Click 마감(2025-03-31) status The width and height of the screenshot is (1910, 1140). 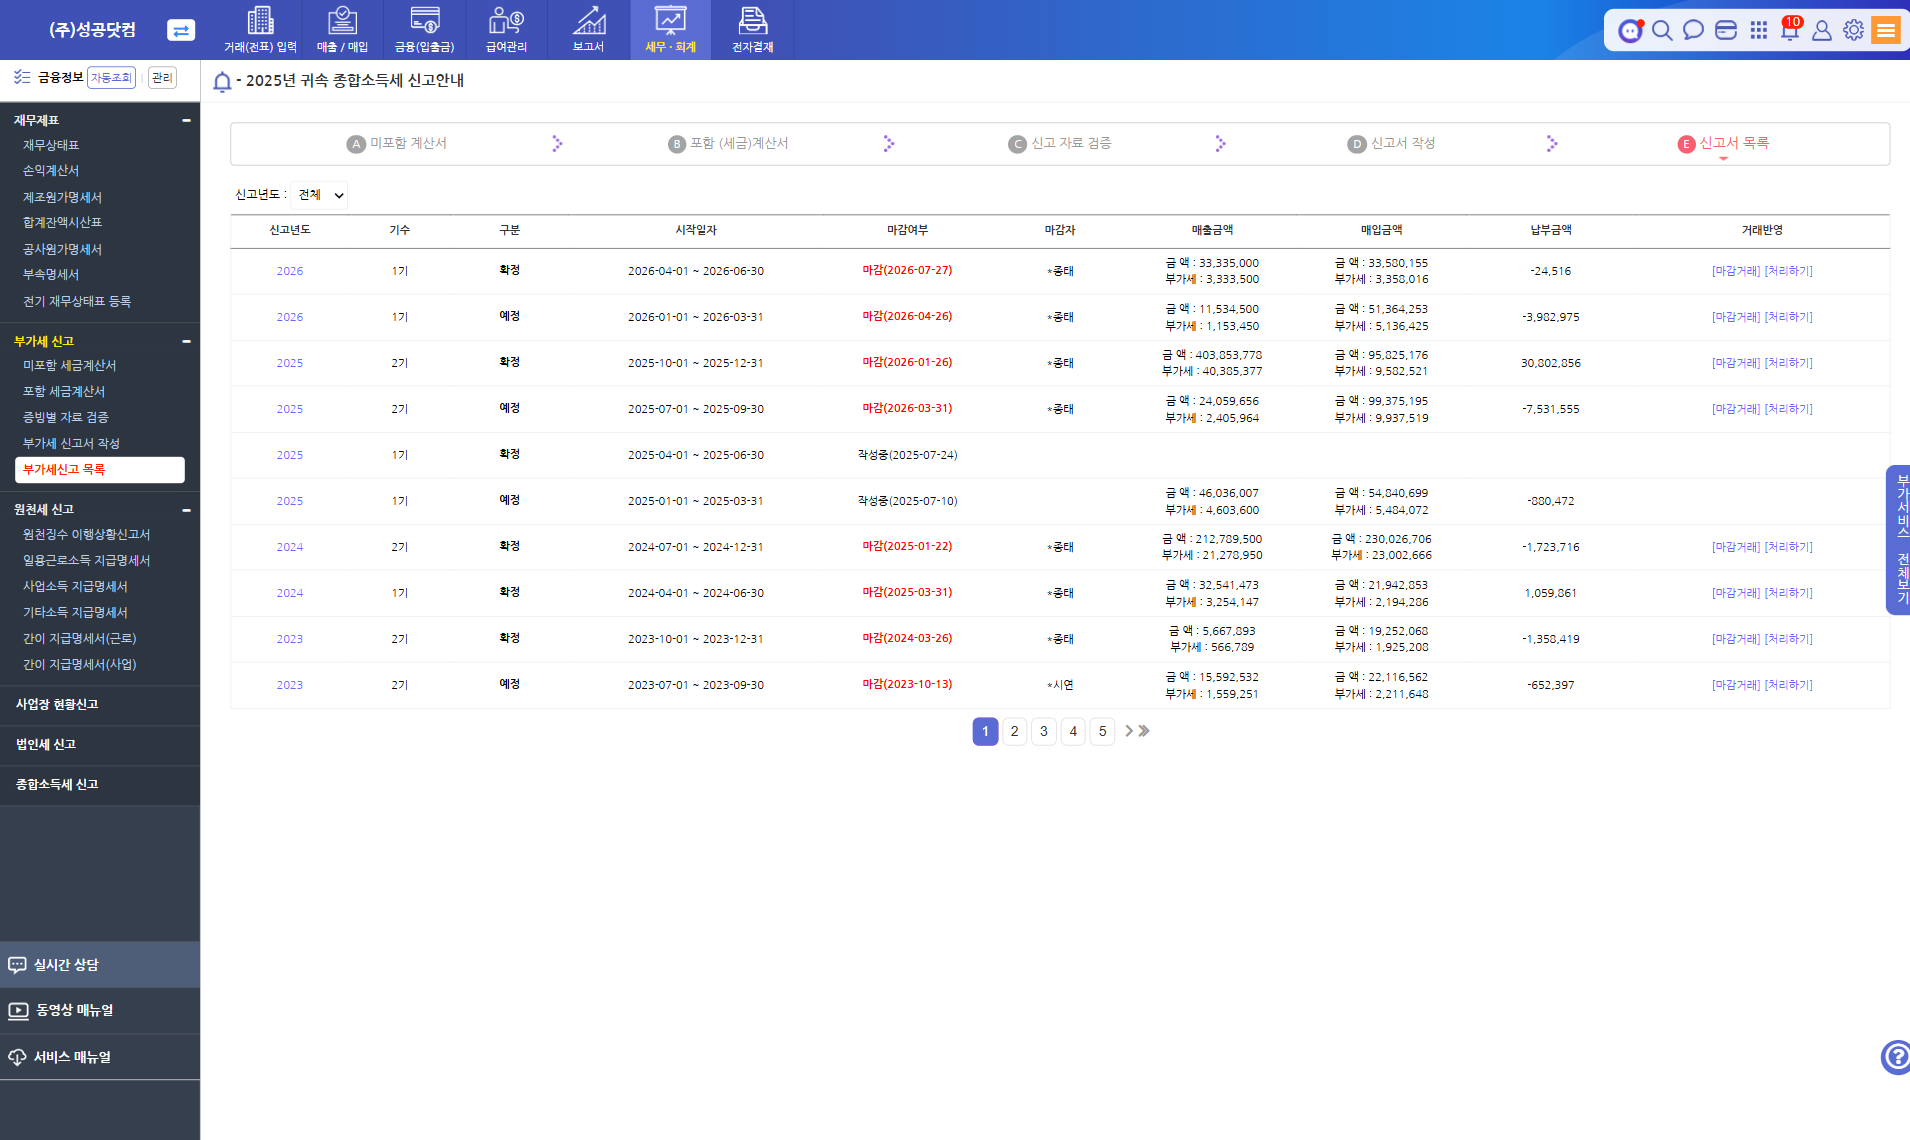coord(907,592)
